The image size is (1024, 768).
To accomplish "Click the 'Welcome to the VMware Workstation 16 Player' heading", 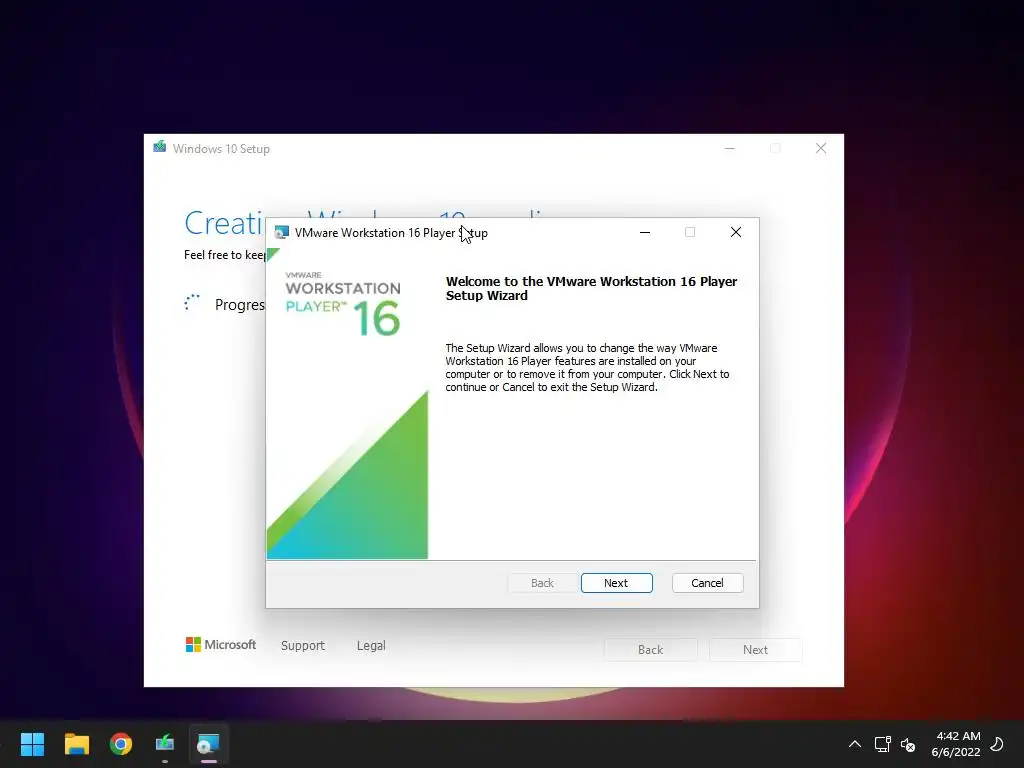I will coord(592,288).
